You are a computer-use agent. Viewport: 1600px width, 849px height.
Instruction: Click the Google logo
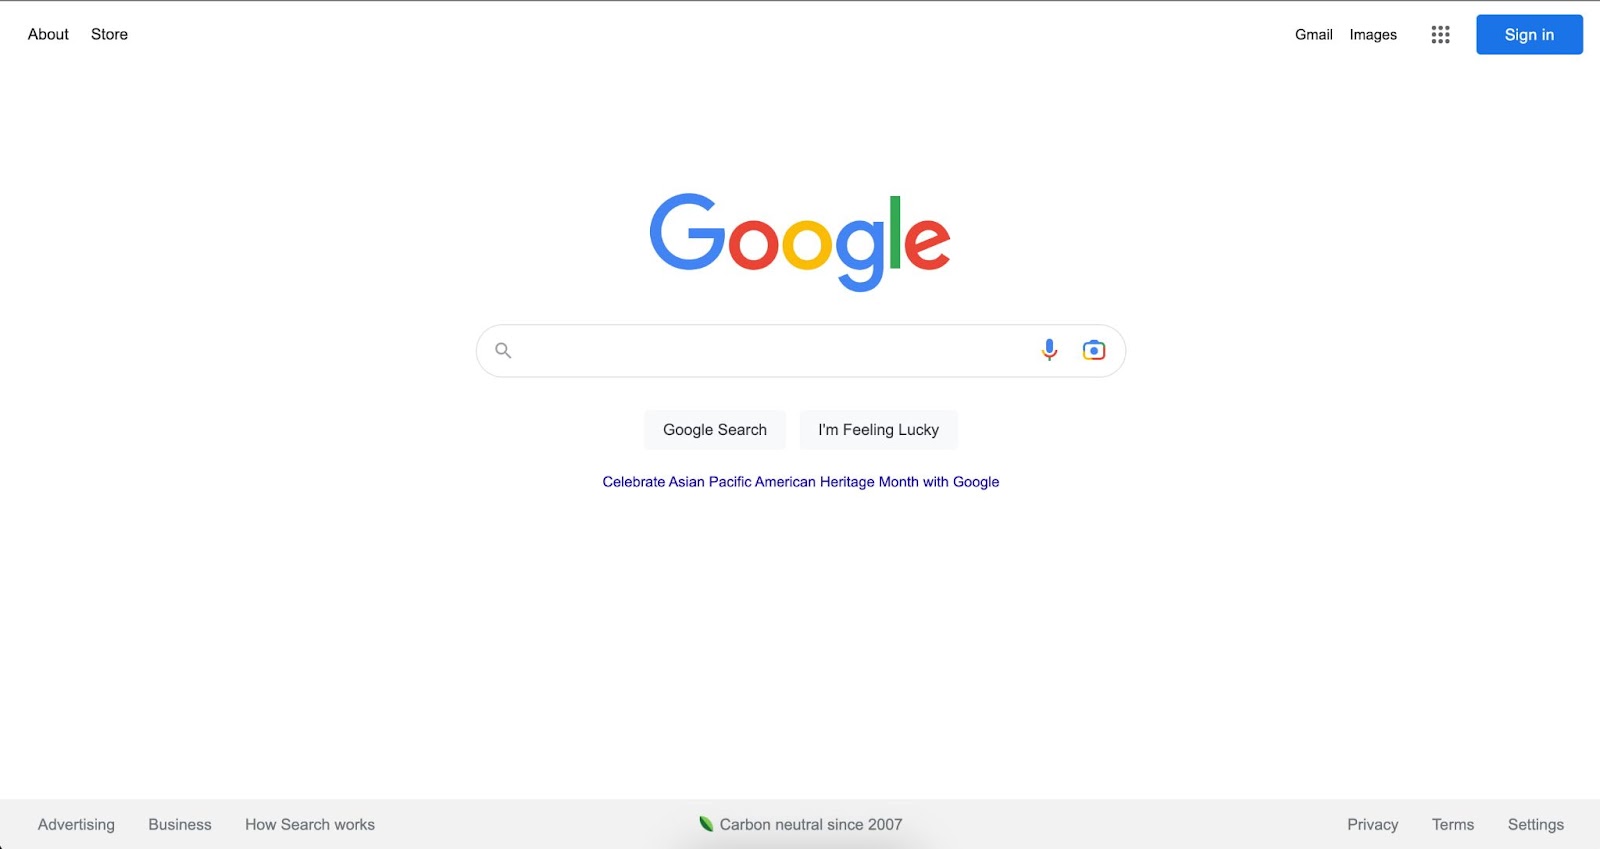(800, 242)
